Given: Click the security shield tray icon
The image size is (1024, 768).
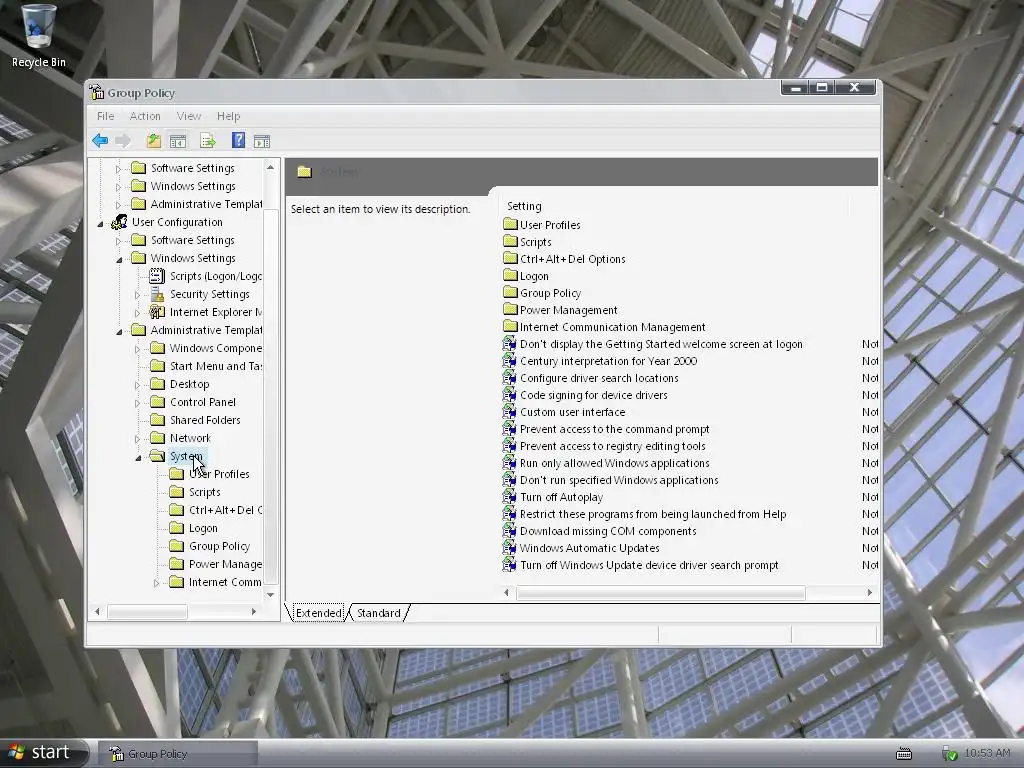Looking at the screenshot, I should pos(950,754).
